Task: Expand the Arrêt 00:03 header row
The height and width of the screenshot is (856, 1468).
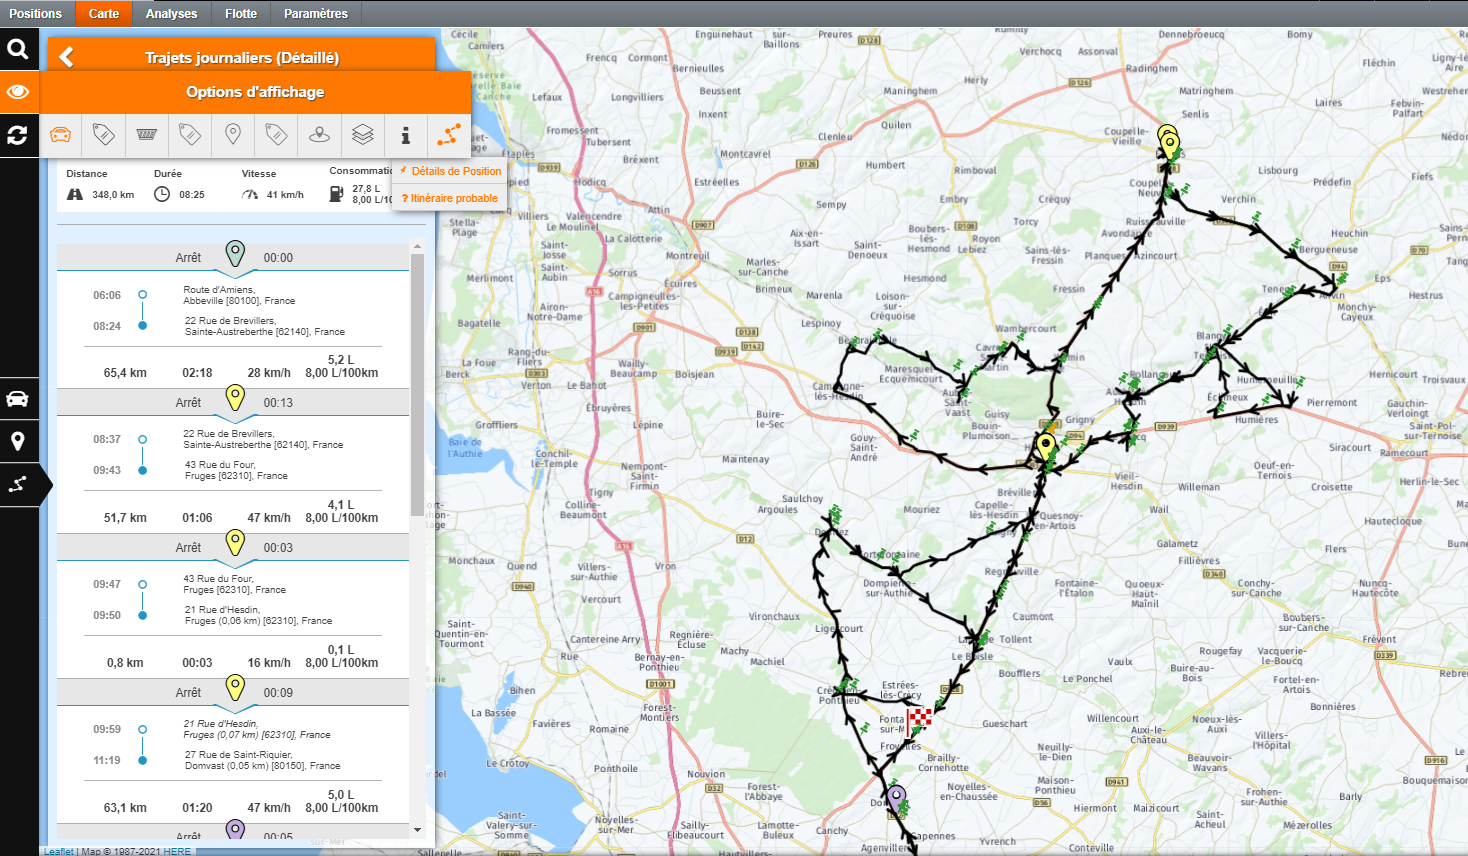Action: 233,548
